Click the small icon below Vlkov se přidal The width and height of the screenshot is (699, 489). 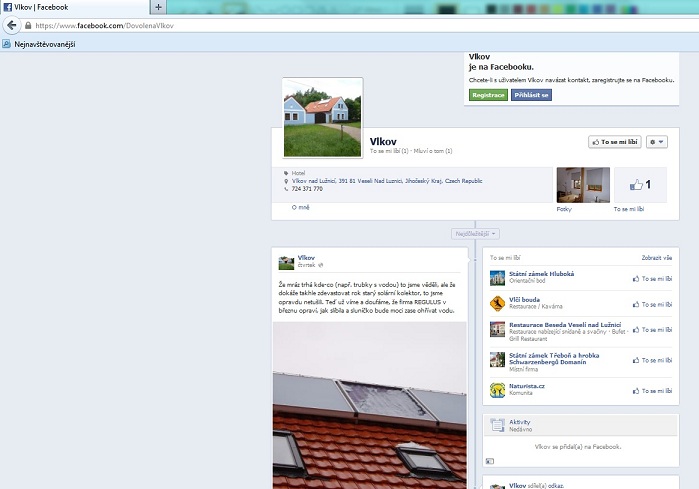(x=489, y=461)
